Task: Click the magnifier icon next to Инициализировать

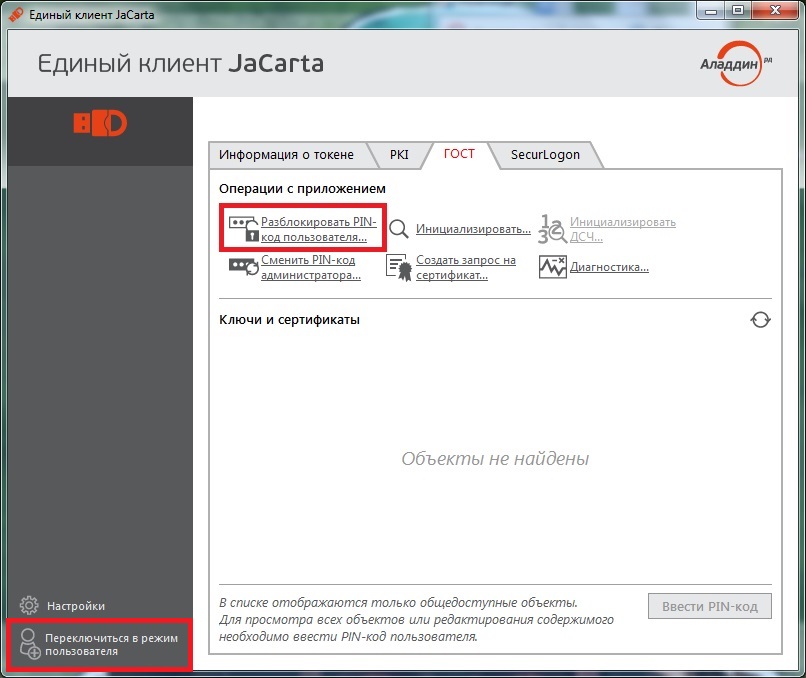Action: coord(398,229)
